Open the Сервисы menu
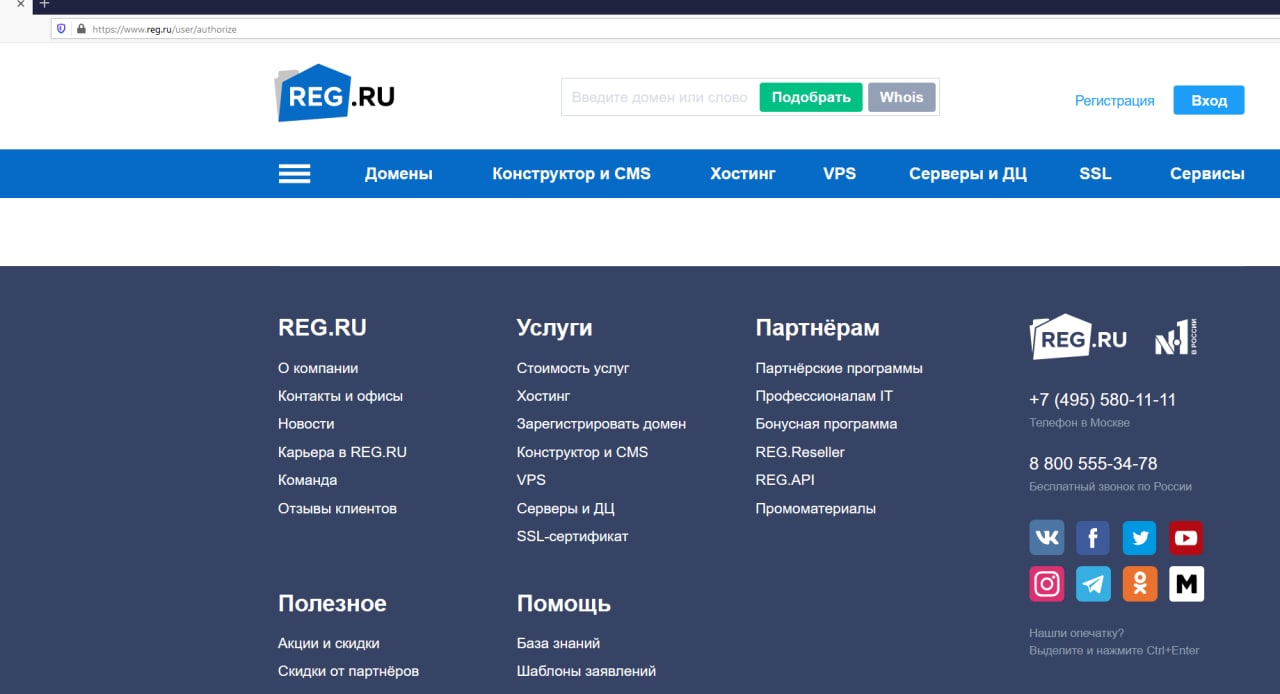 [1207, 174]
